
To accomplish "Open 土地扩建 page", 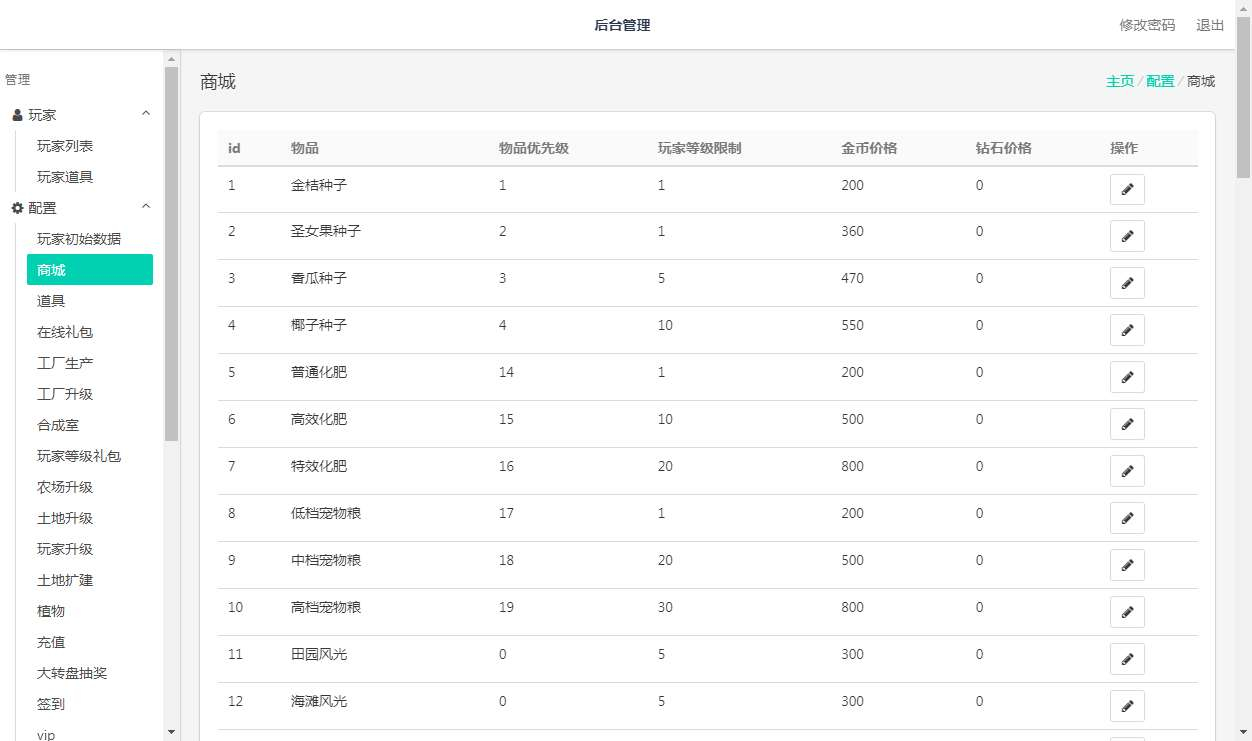I will (x=65, y=580).
